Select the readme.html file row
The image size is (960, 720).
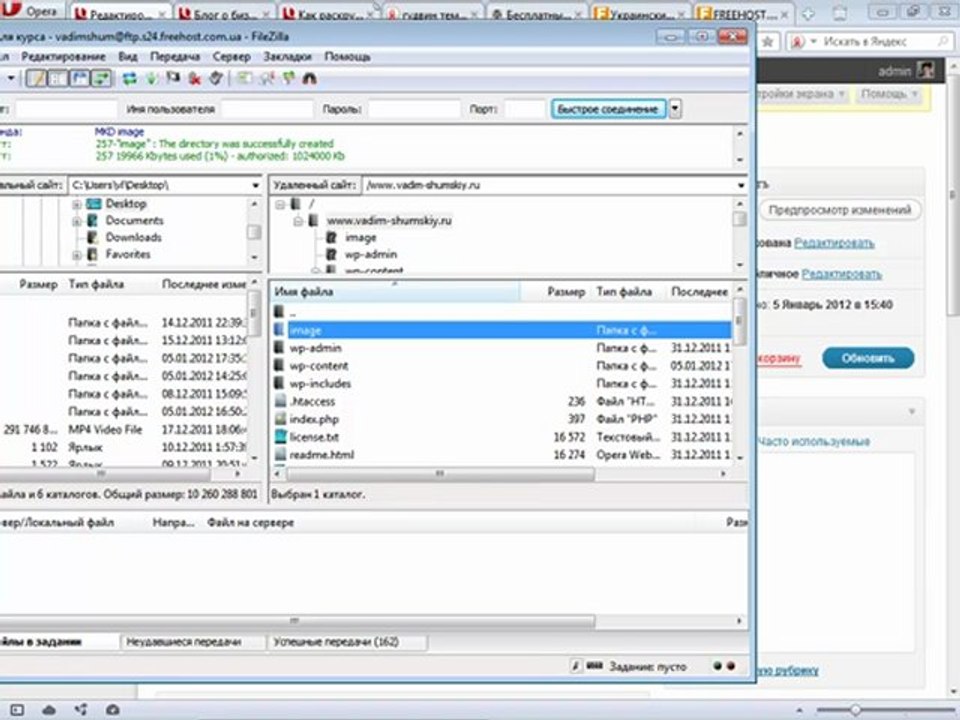(x=501, y=455)
